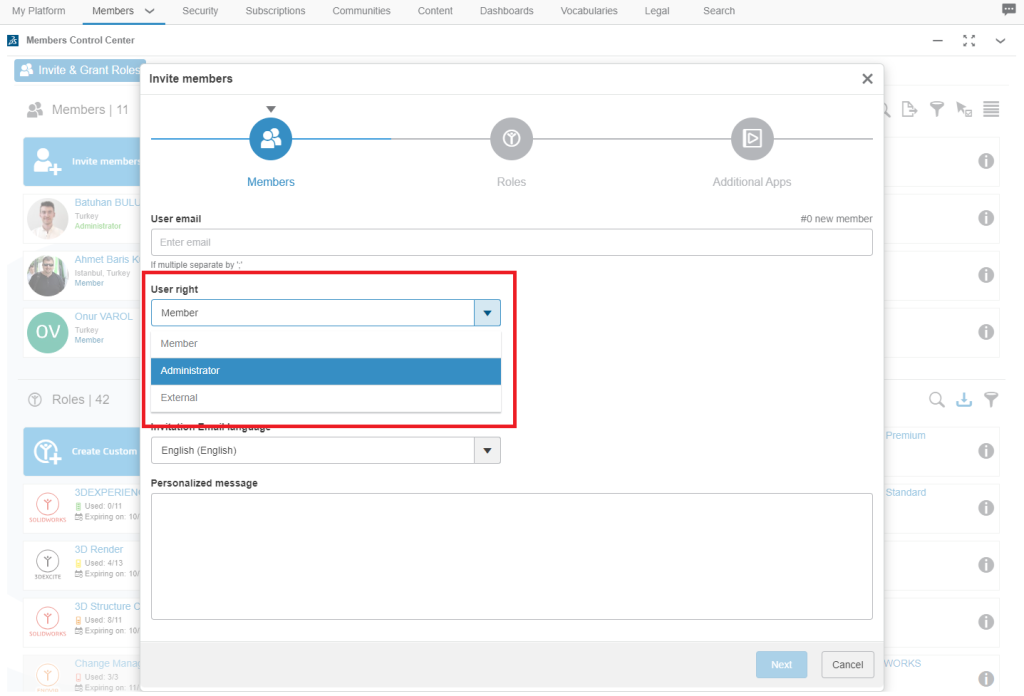Click the Members step icon in wizard
The width and height of the screenshot is (1024, 696).
pyautogui.click(x=270, y=139)
